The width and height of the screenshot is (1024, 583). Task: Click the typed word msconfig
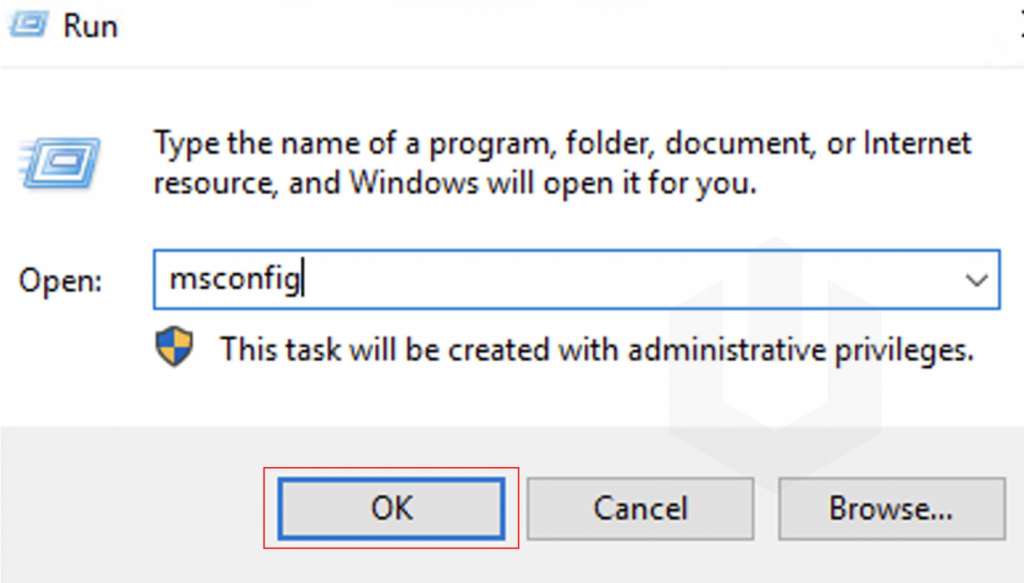coord(234,281)
